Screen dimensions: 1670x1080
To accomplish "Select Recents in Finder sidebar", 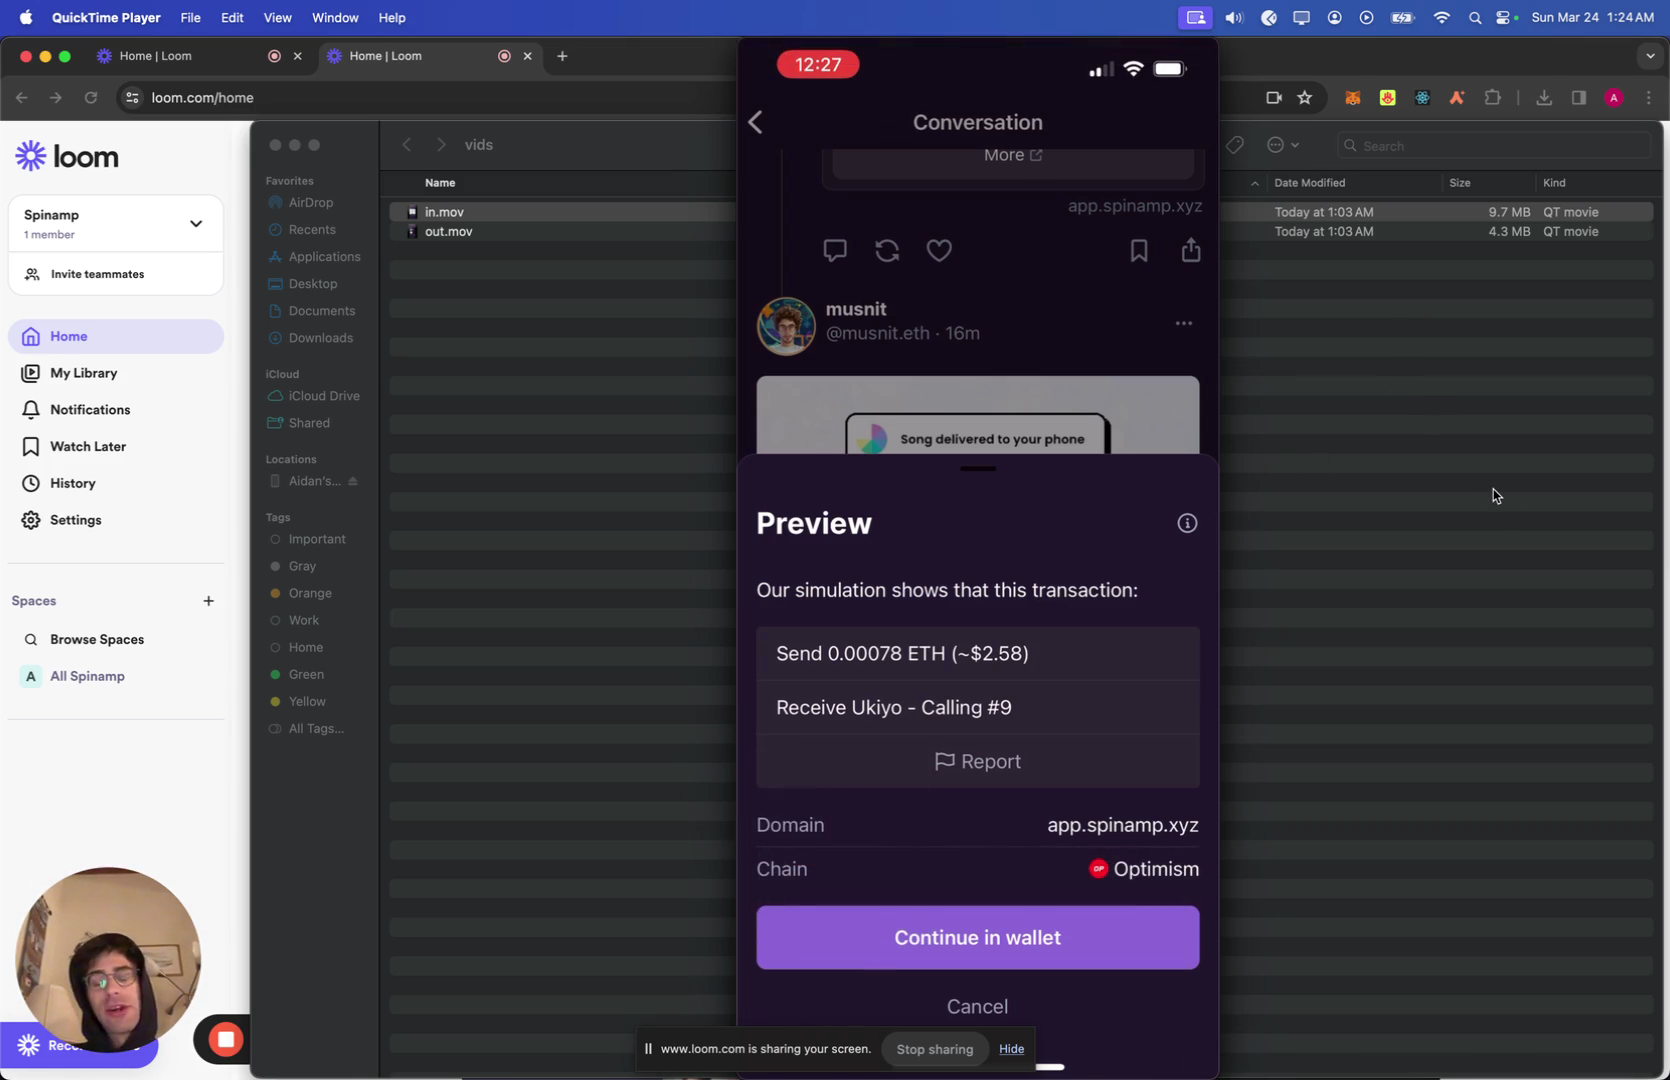I will click(x=312, y=229).
